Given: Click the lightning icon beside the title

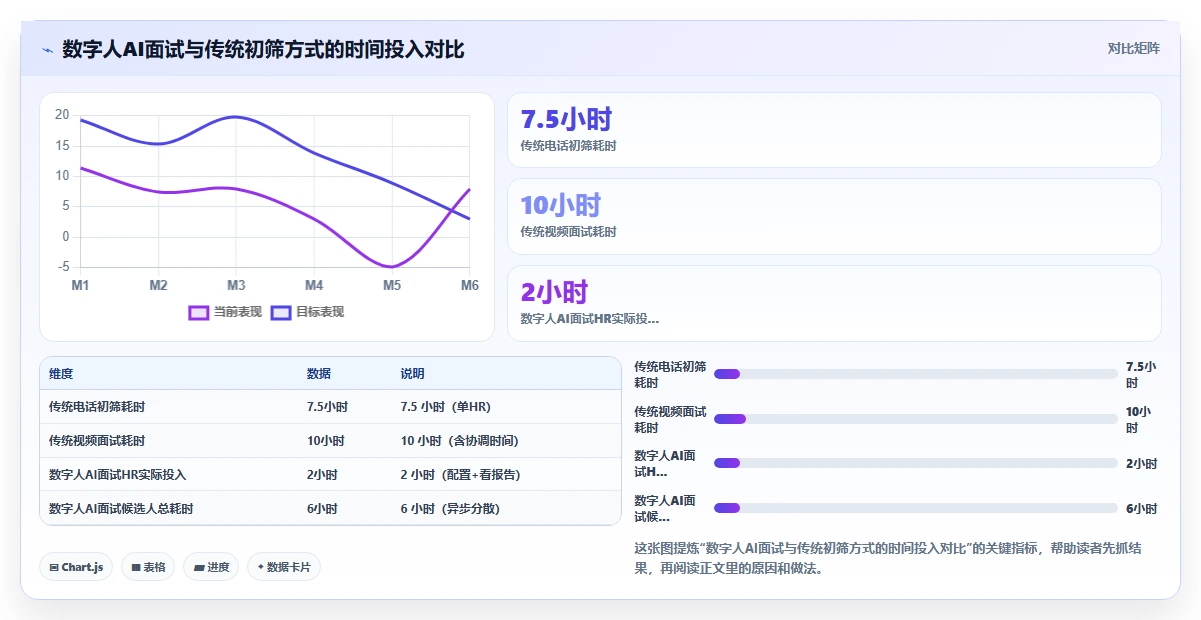Looking at the screenshot, I should coord(48,50).
